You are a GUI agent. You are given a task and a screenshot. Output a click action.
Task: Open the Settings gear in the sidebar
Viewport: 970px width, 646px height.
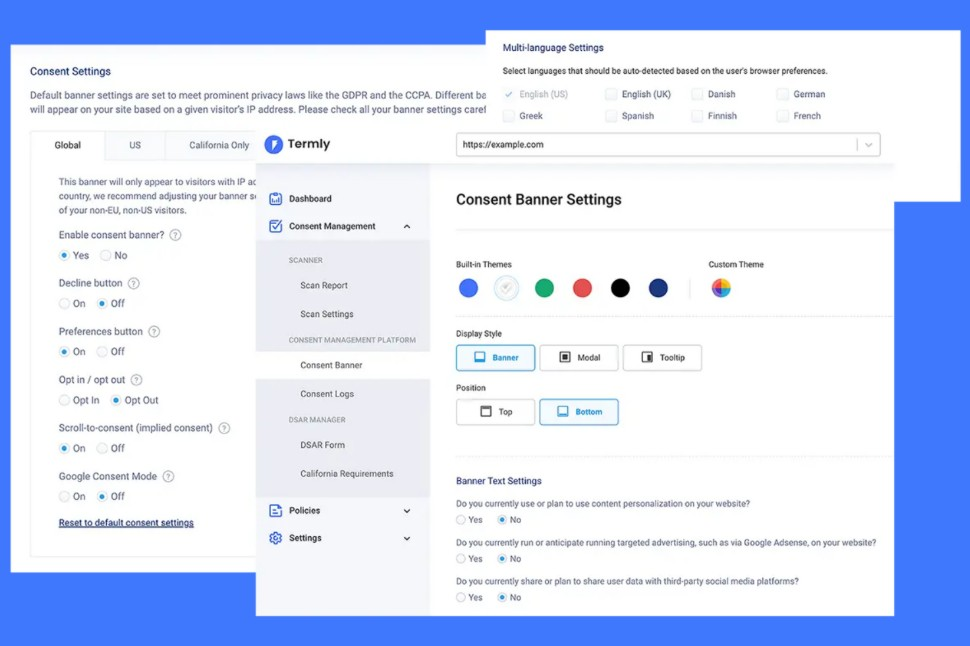[274, 538]
